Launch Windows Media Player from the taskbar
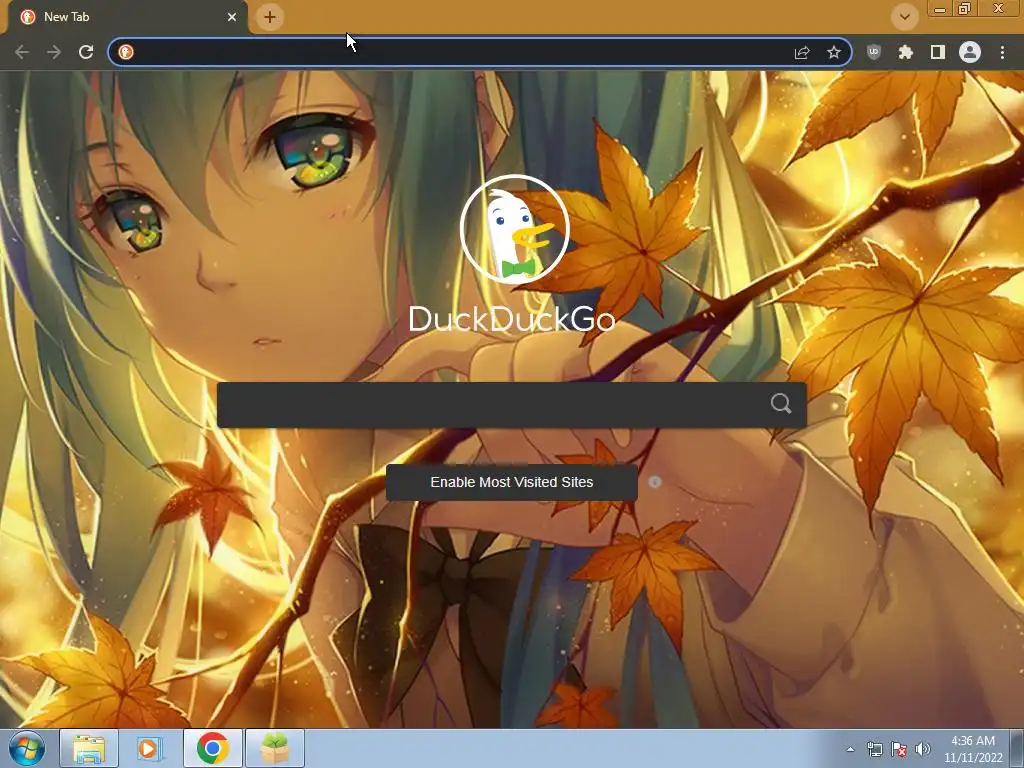Screen dimensions: 1024x768 tap(150, 748)
